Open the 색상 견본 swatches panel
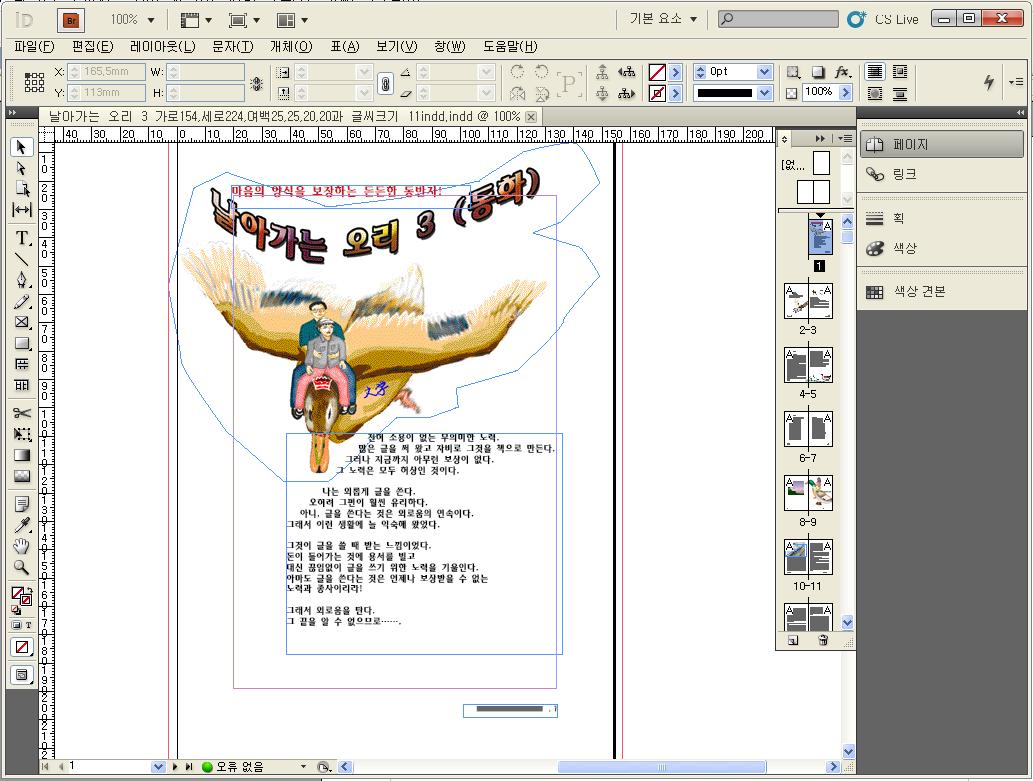 click(x=918, y=292)
